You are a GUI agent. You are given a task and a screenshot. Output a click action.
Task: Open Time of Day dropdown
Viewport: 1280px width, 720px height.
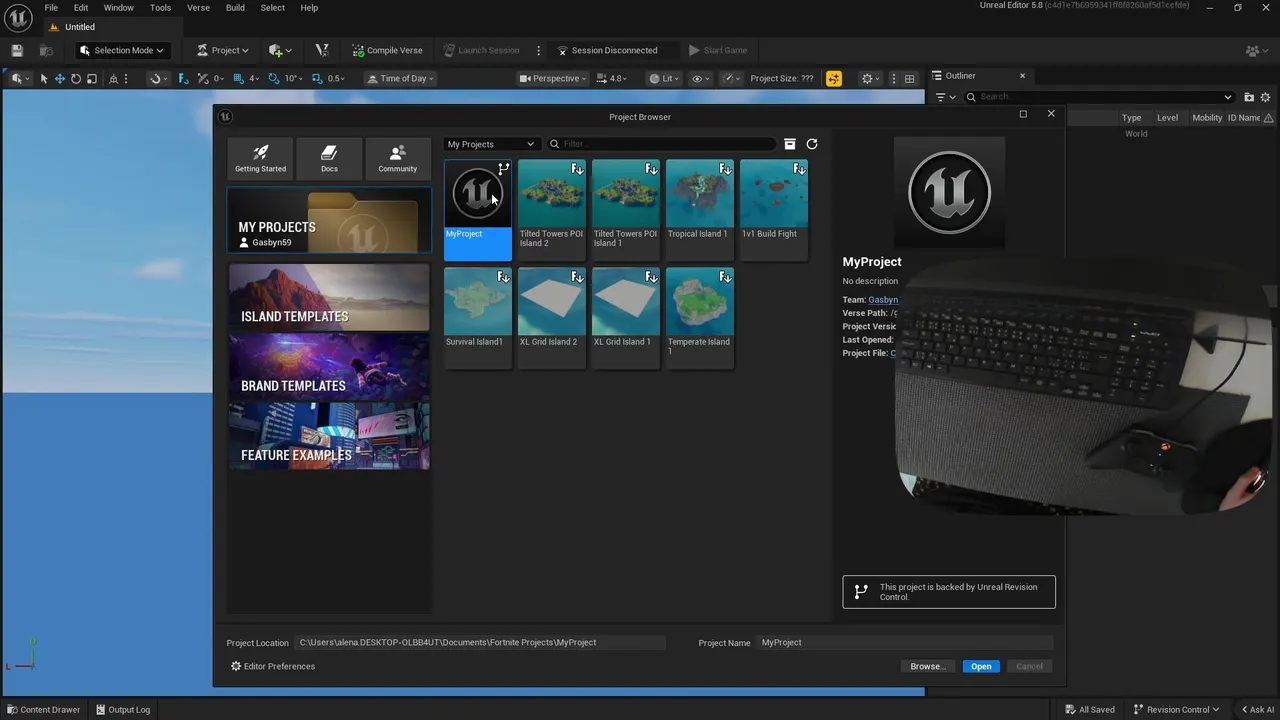tap(400, 78)
